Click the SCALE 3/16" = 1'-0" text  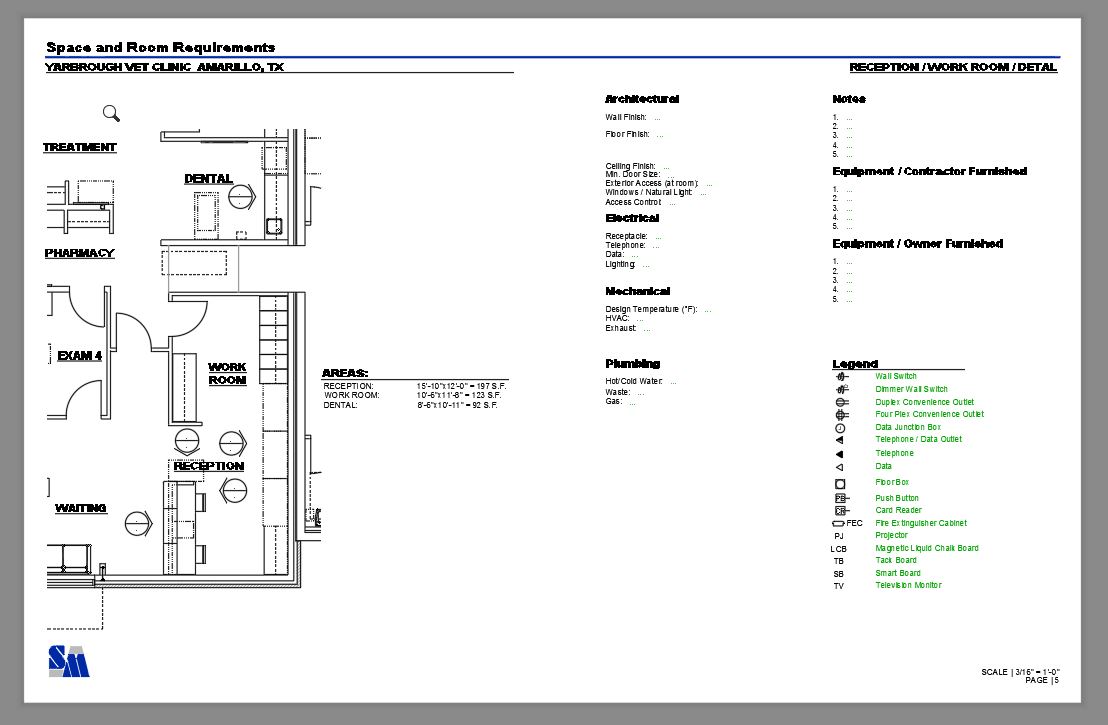pos(1019,672)
